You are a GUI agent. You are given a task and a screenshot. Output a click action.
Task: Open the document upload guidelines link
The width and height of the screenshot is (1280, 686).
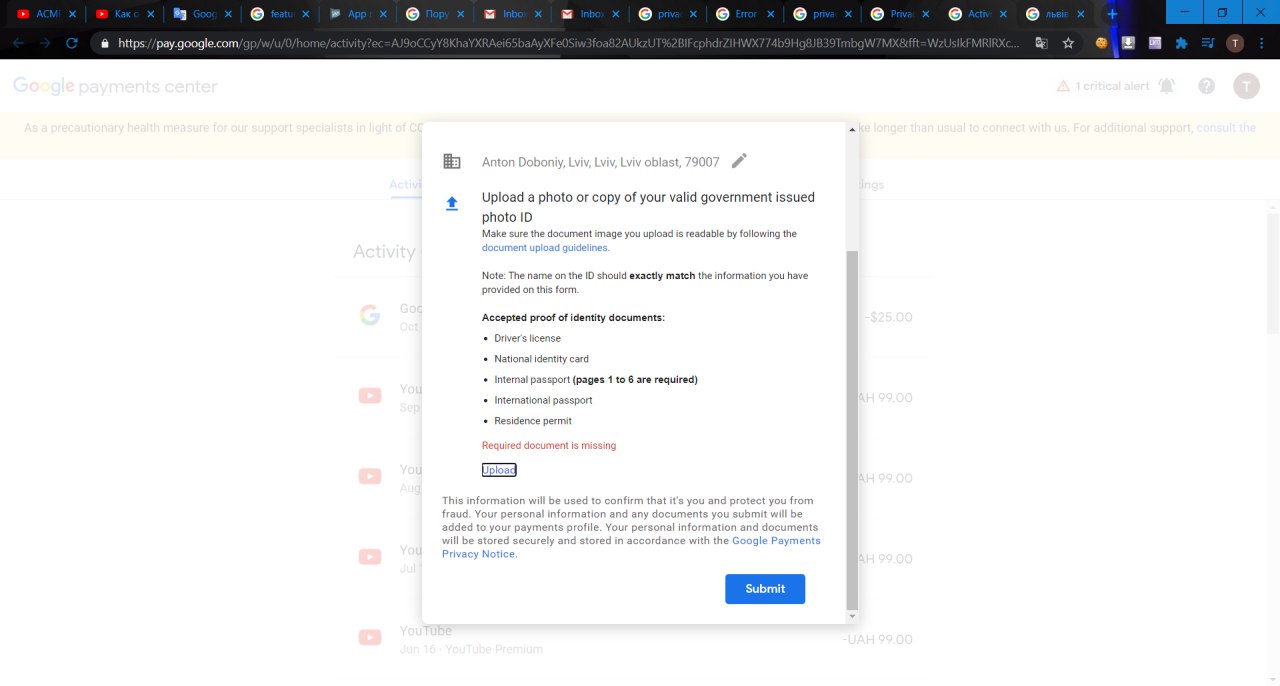click(545, 248)
